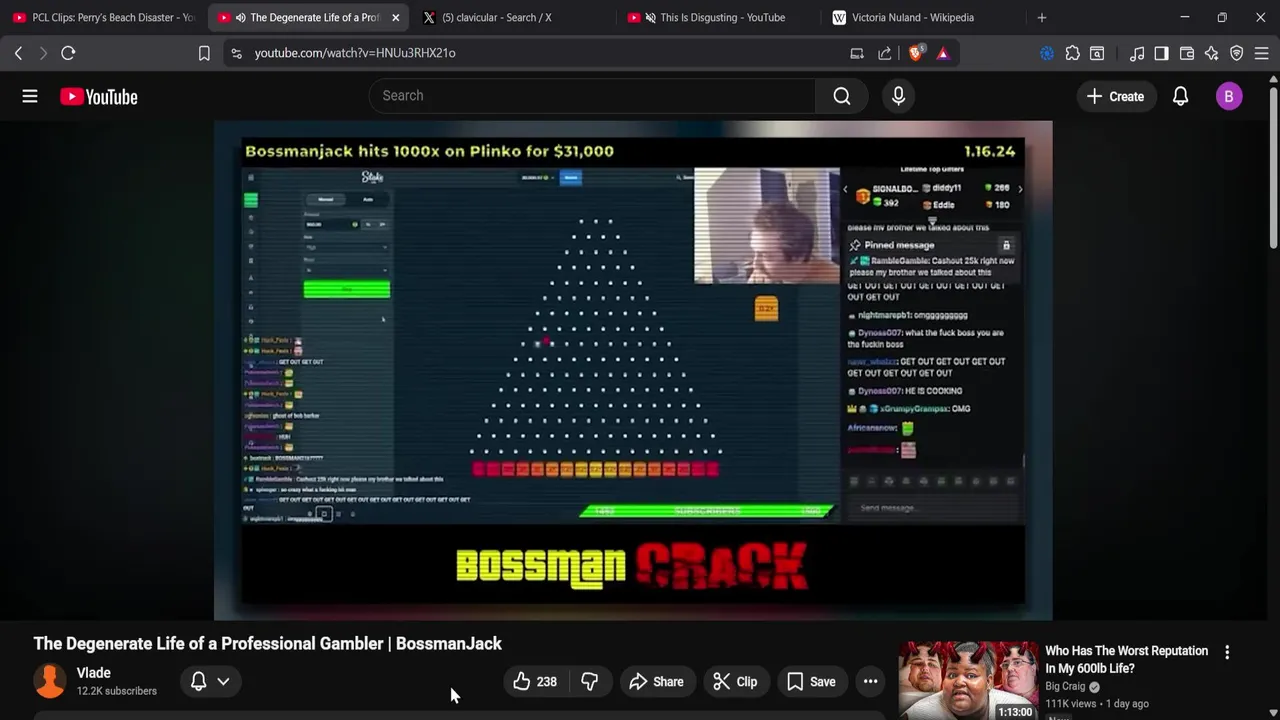1280x720 pixels.
Task: Click '12.2K subscribers' text
Action: (117, 691)
